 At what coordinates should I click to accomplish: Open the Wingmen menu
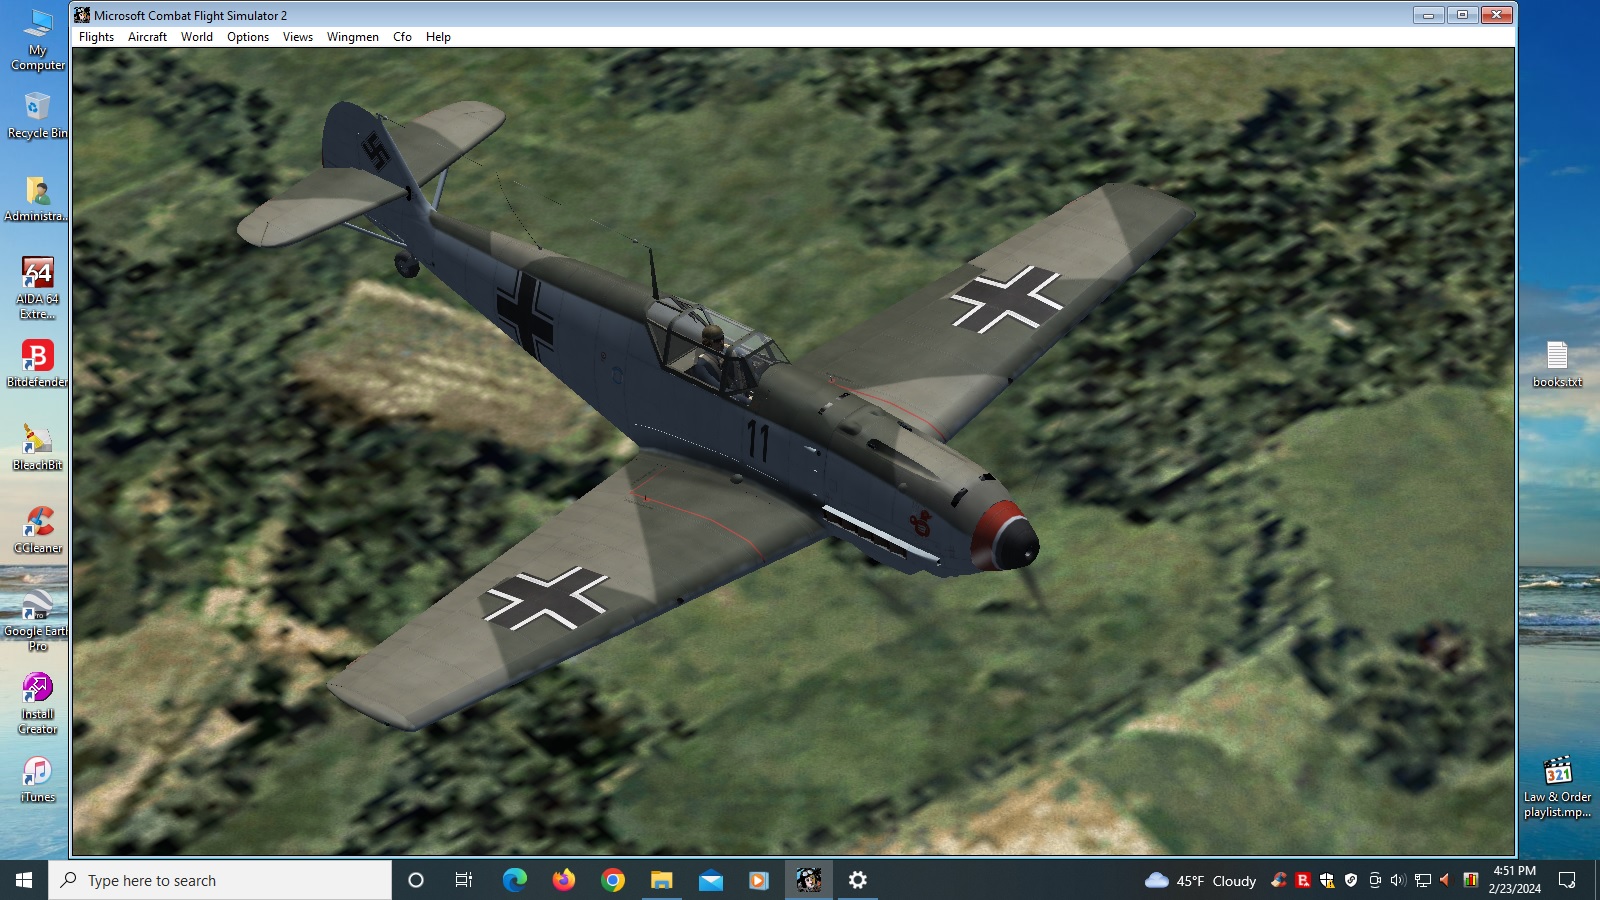[x=353, y=37]
